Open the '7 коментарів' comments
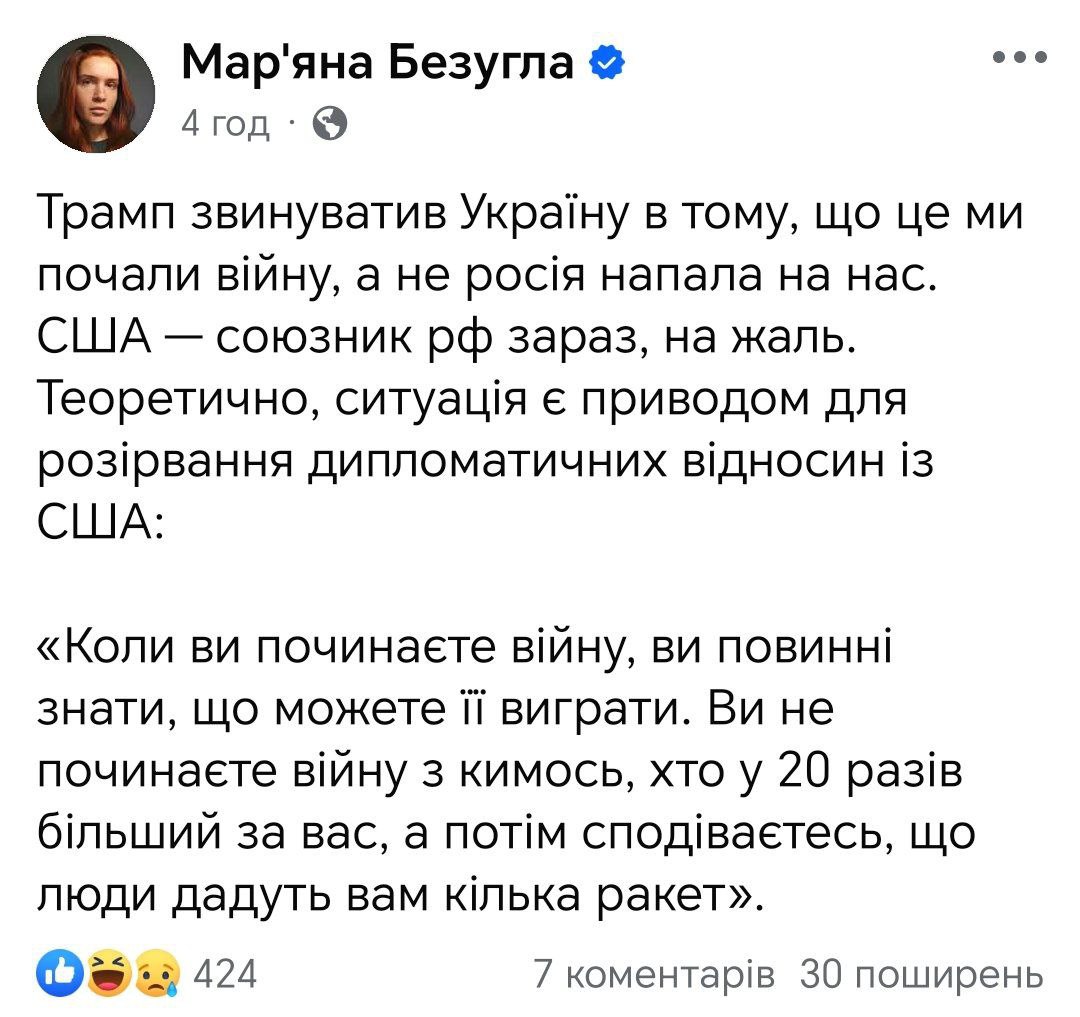Viewport: 1080px width, 1017px height. point(653,972)
